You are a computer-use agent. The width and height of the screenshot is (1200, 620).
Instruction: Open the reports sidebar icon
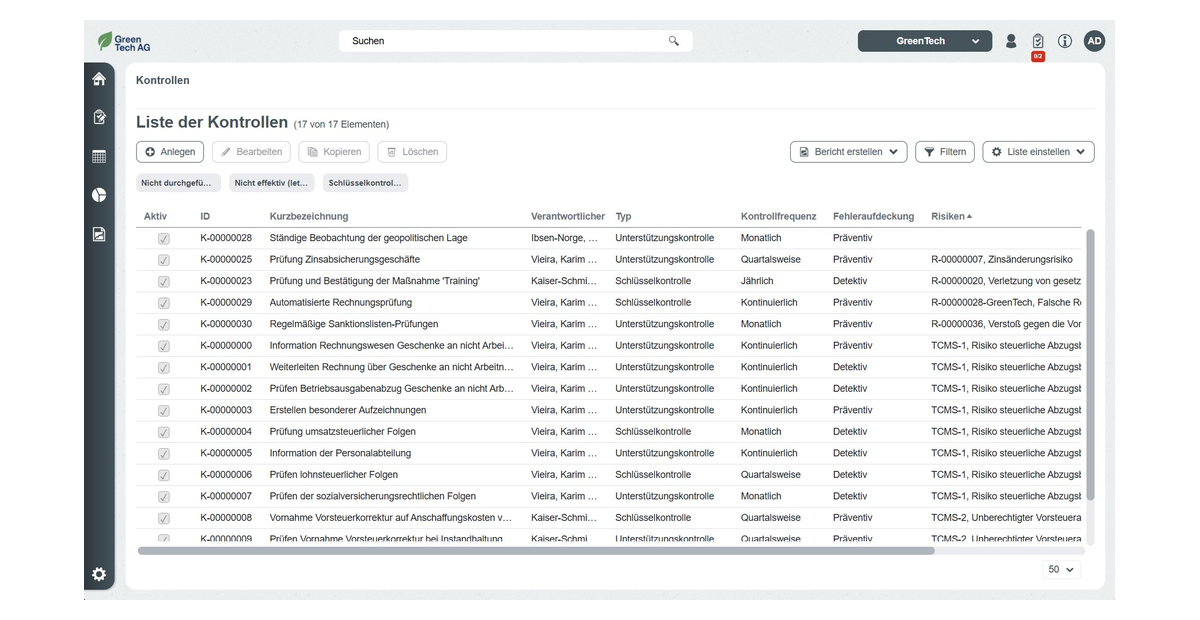(99, 234)
